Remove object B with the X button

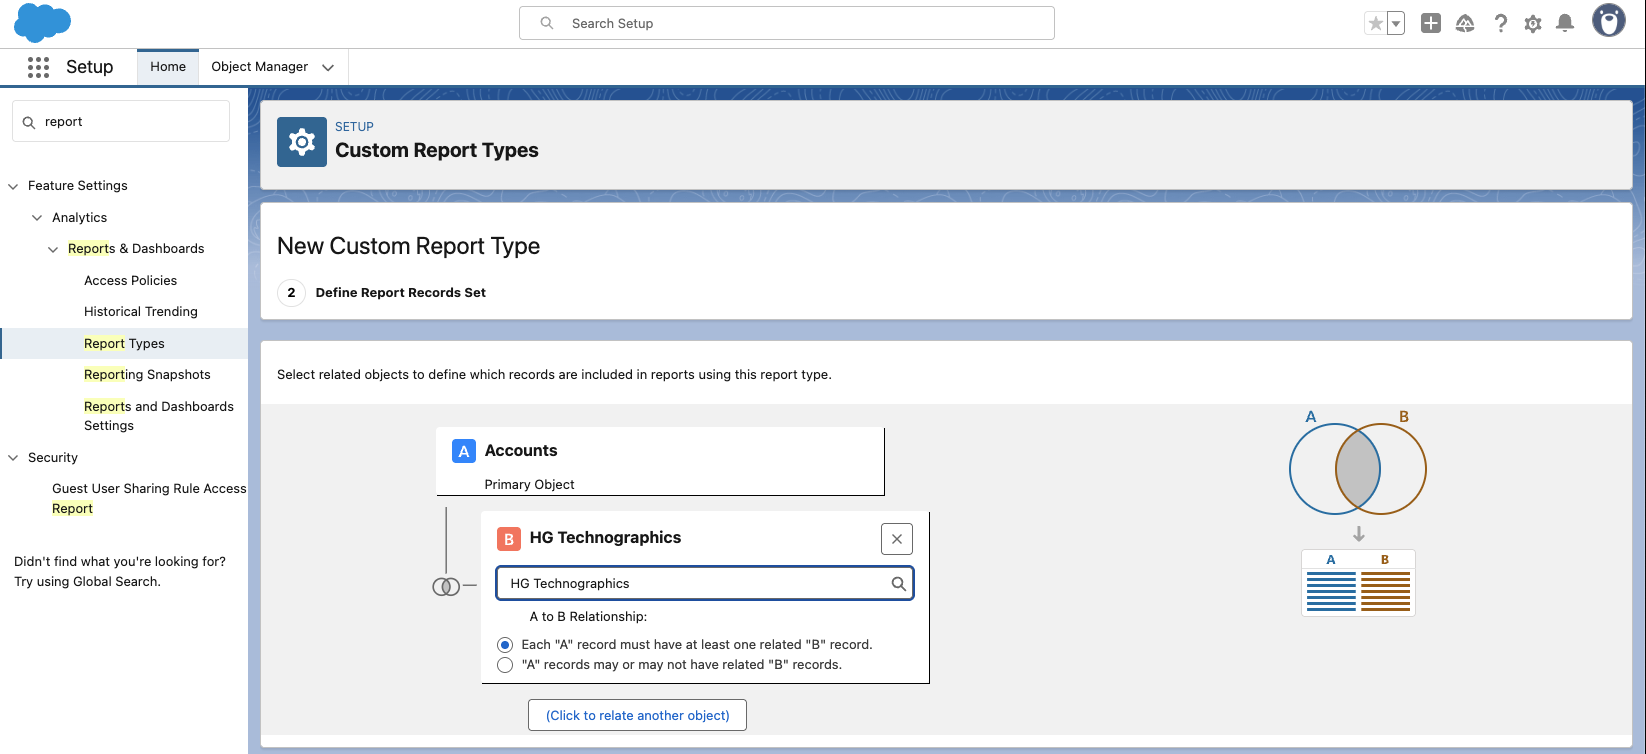pyautogui.click(x=897, y=539)
